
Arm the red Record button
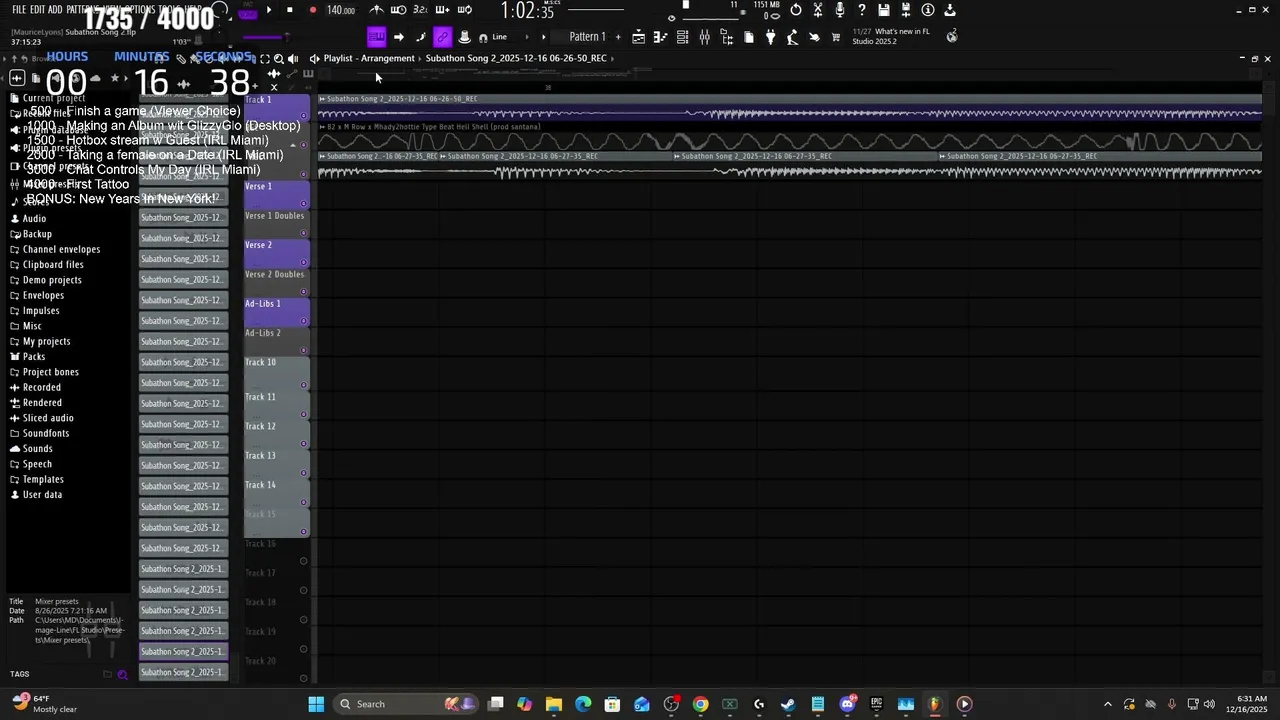313,10
